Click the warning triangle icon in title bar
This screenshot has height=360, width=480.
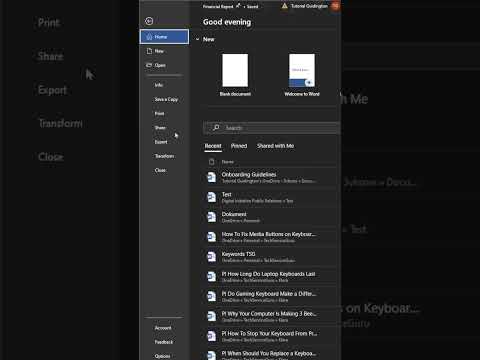coord(284,6)
